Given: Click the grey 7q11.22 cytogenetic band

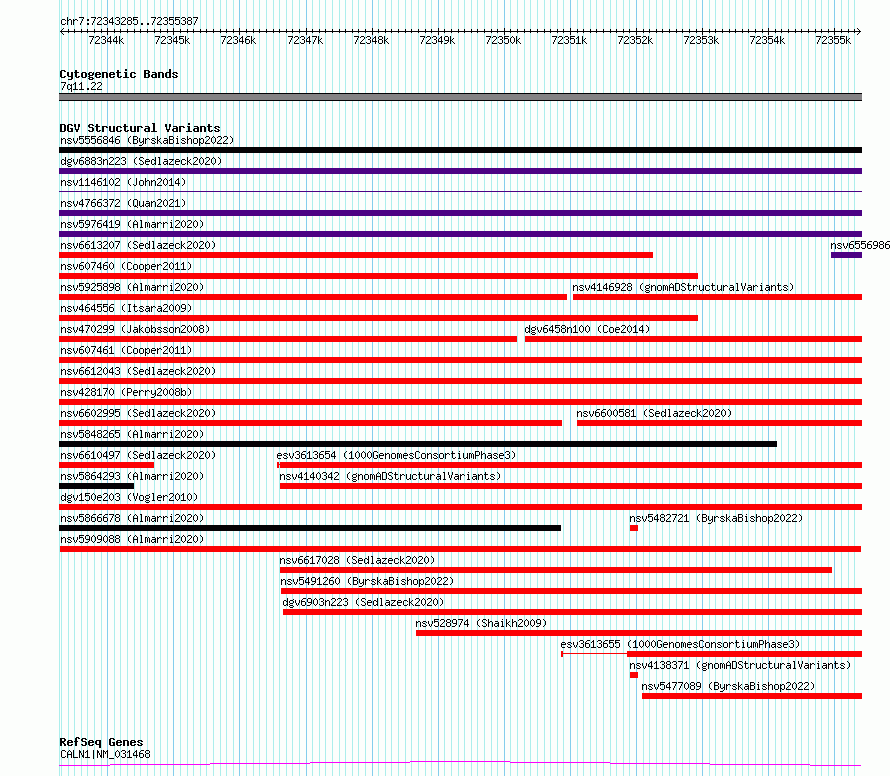Looking at the screenshot, I should point(460,97).
